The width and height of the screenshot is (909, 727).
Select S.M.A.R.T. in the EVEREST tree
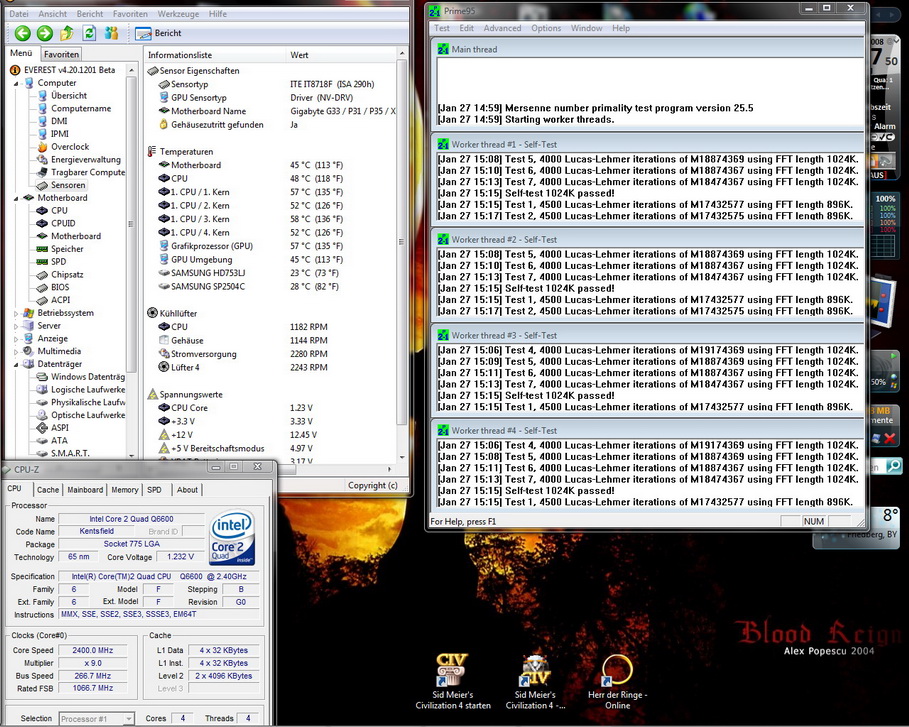click(x=70, y=453)
